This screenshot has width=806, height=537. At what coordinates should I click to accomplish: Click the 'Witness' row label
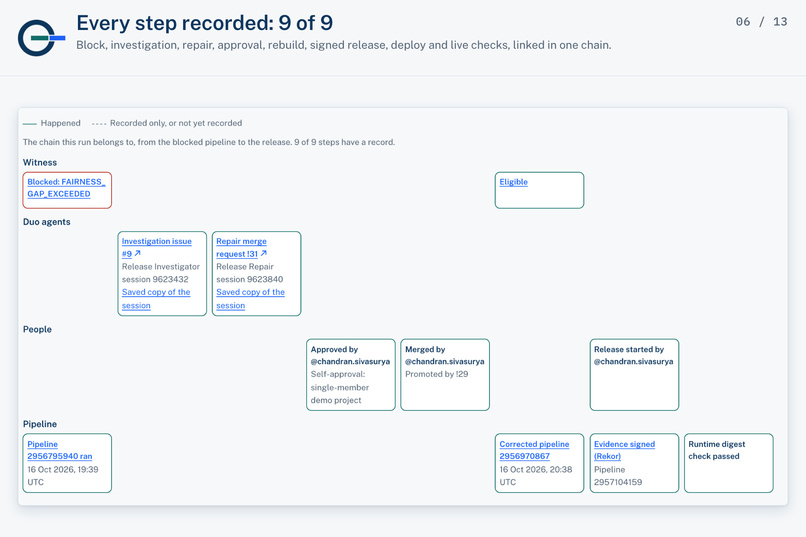(40, 162)
